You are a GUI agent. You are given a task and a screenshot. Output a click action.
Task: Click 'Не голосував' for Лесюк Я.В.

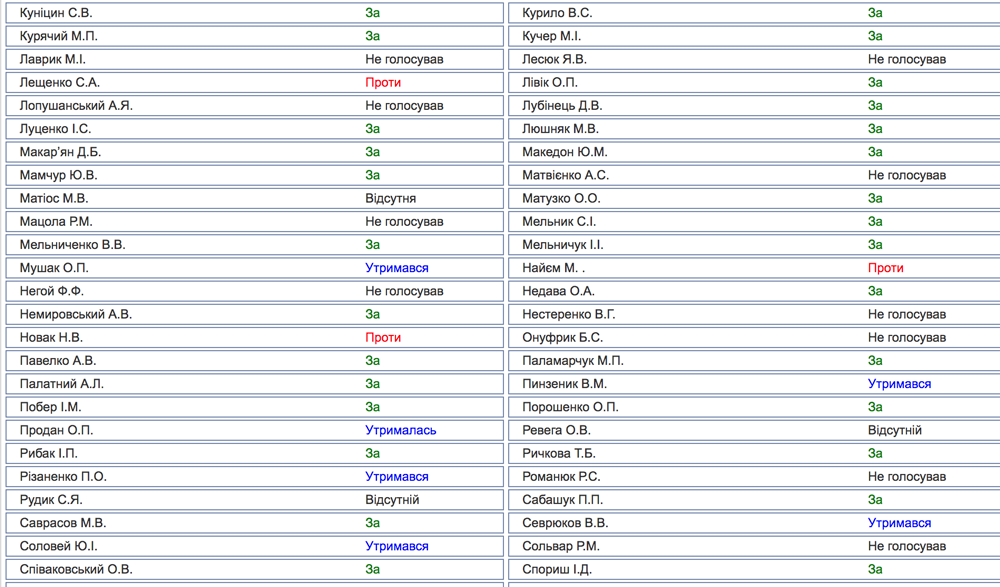click(907, 59)
